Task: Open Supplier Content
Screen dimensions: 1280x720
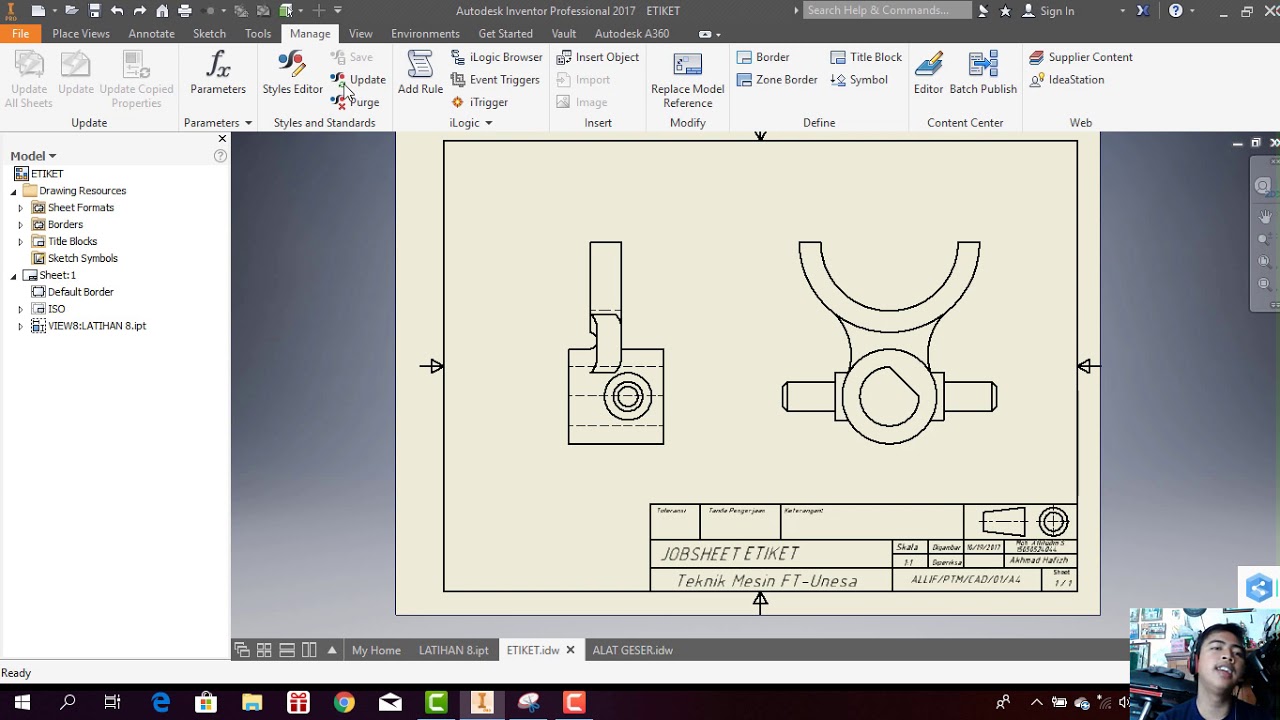Action: click(x=1081, y=57)
